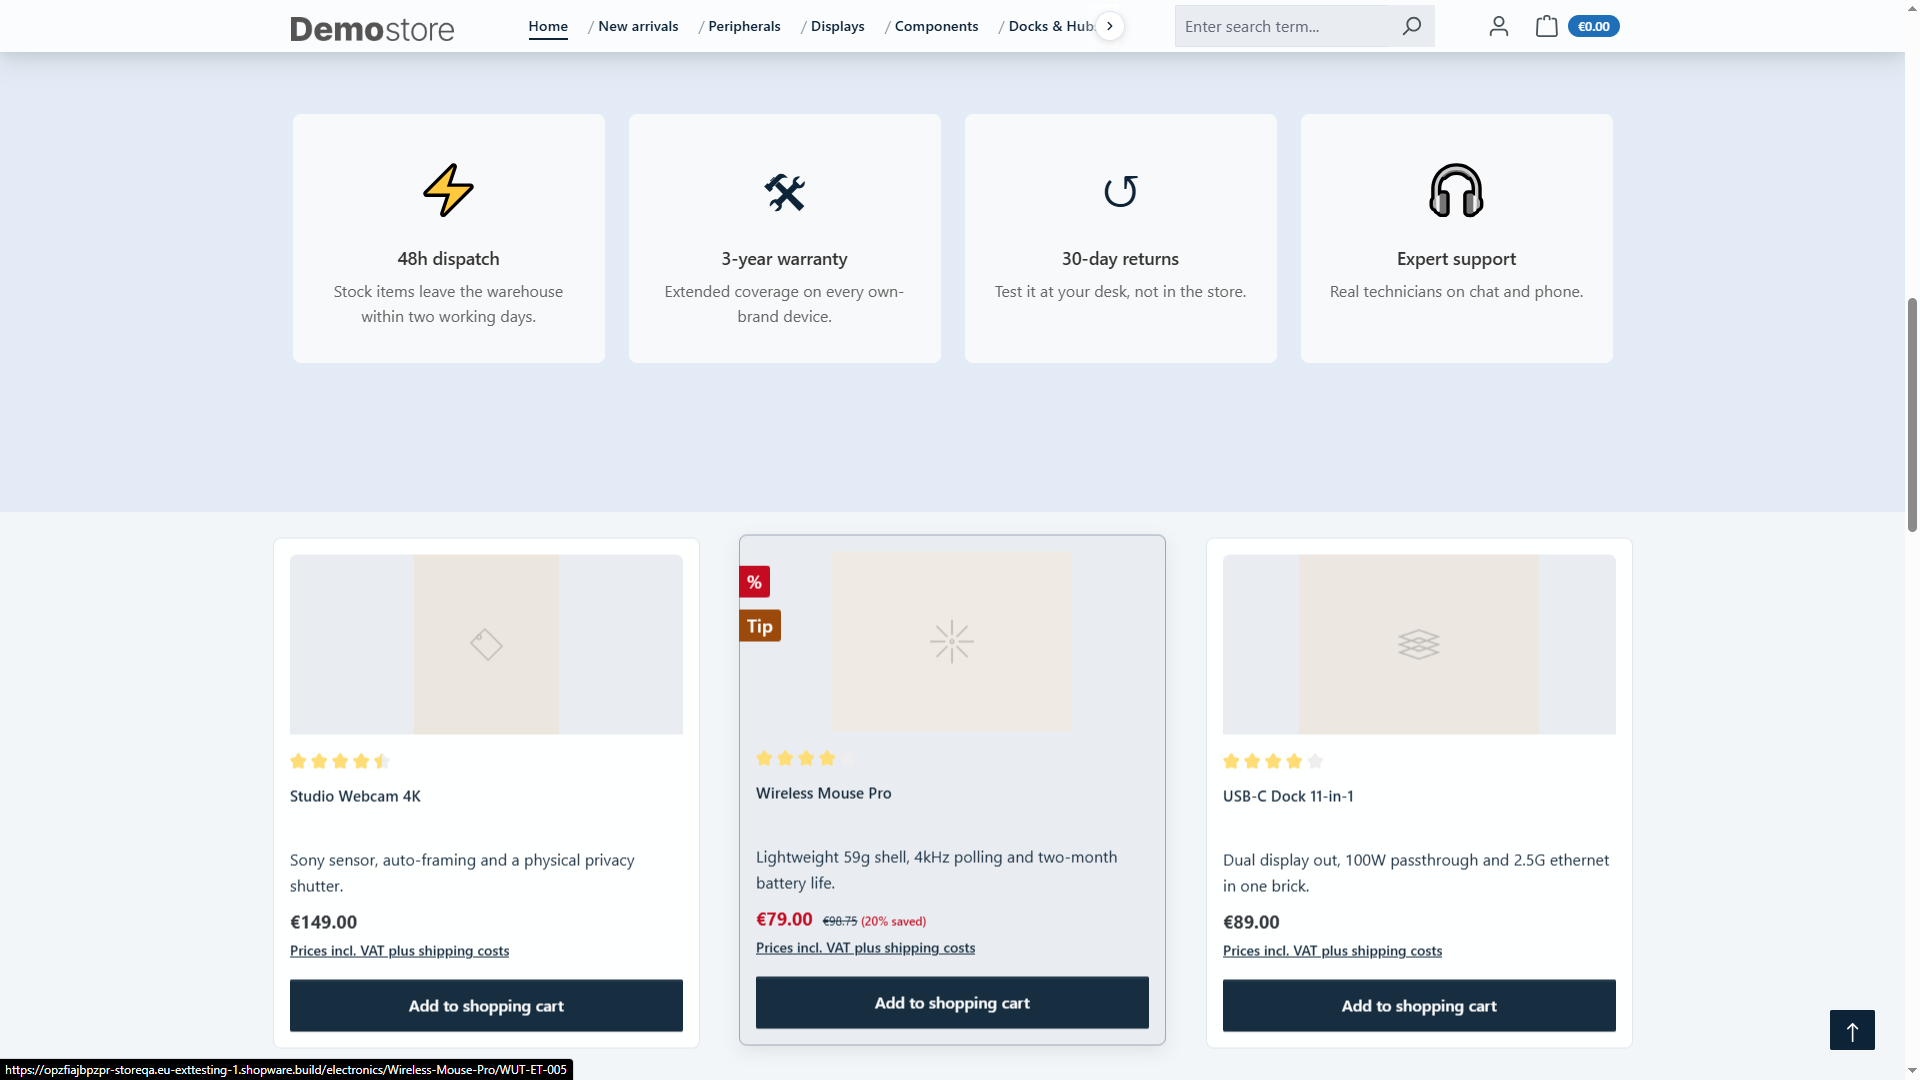Screen dimensions: 1920x1080
Task: Open the Wireless Mouse Pro product image
Action: 952,641
